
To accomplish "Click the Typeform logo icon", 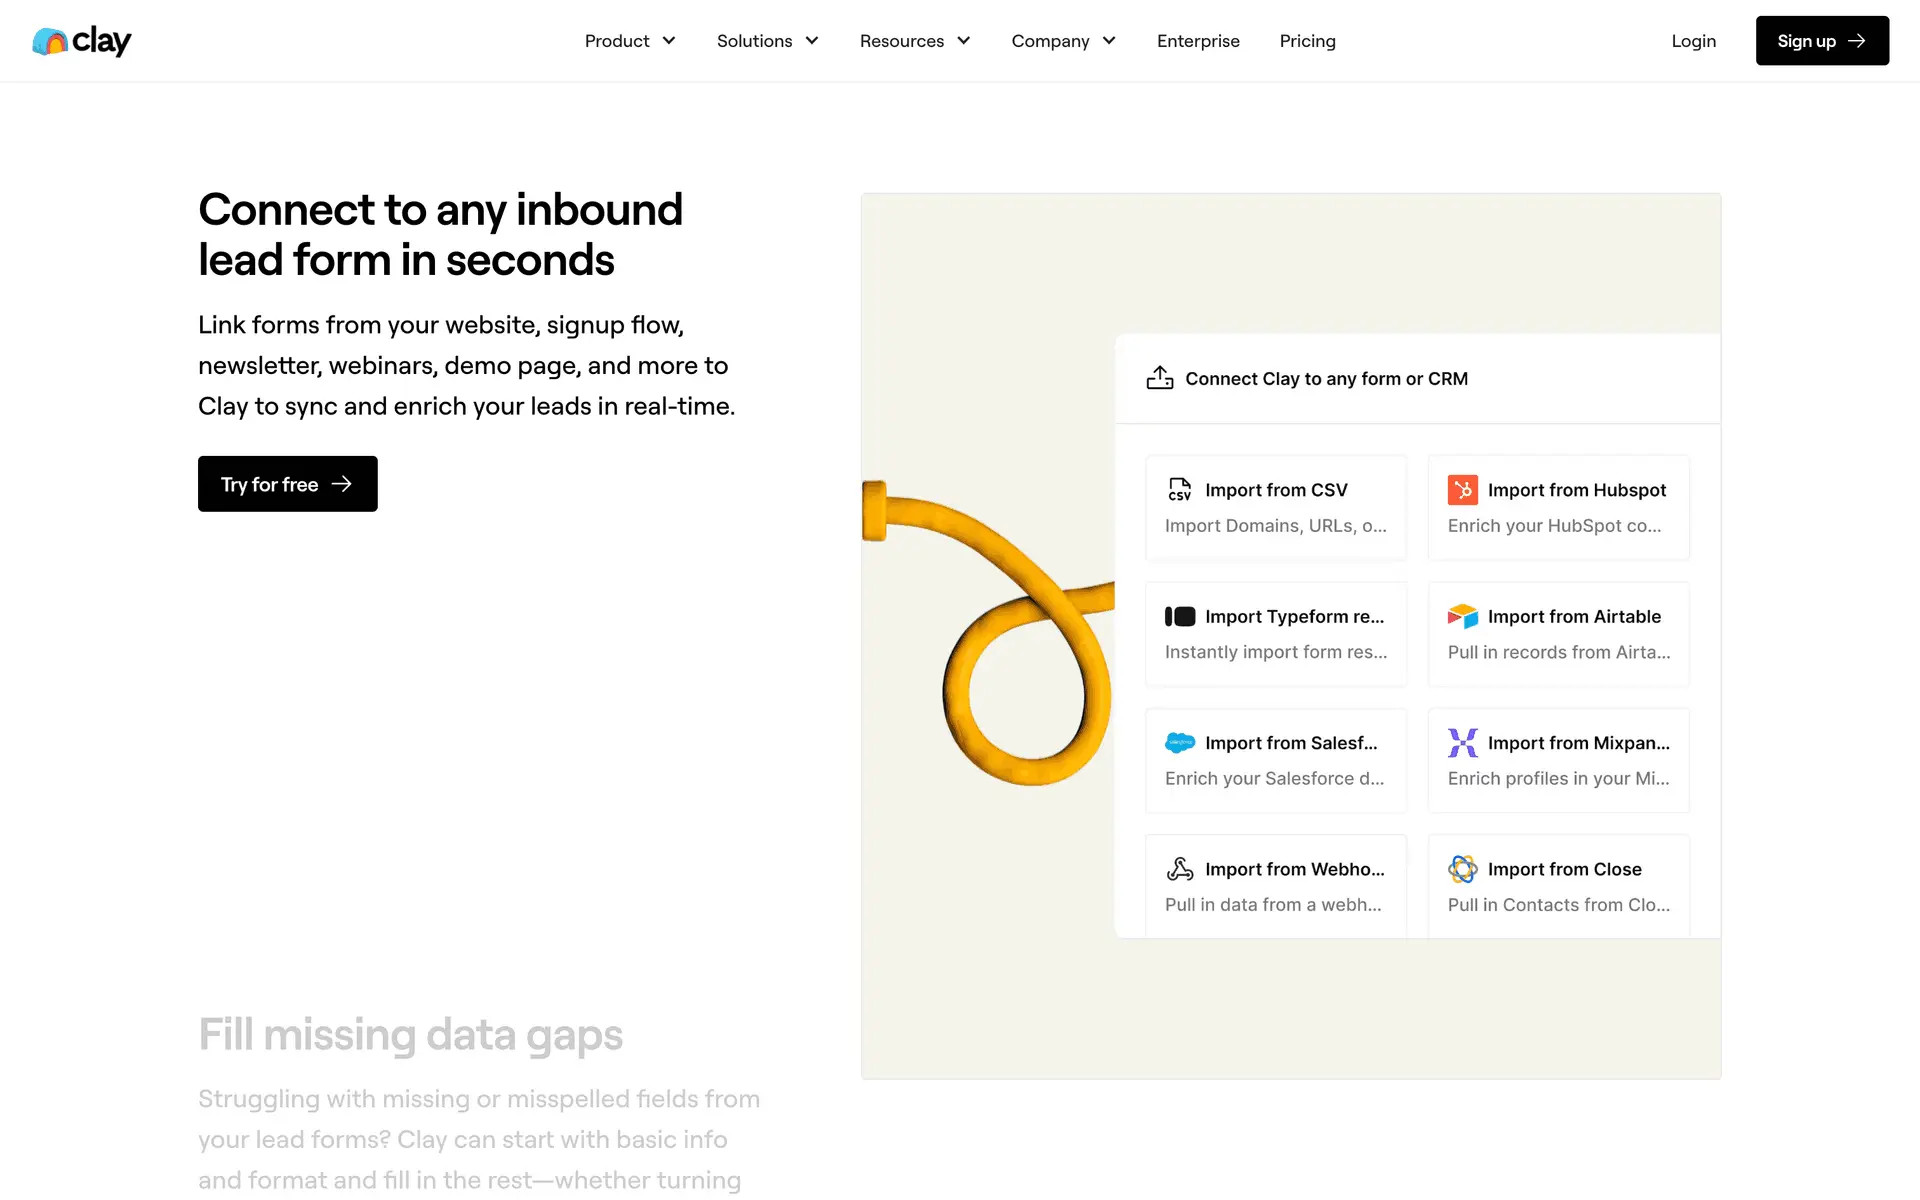I will tap(1180, 617).
